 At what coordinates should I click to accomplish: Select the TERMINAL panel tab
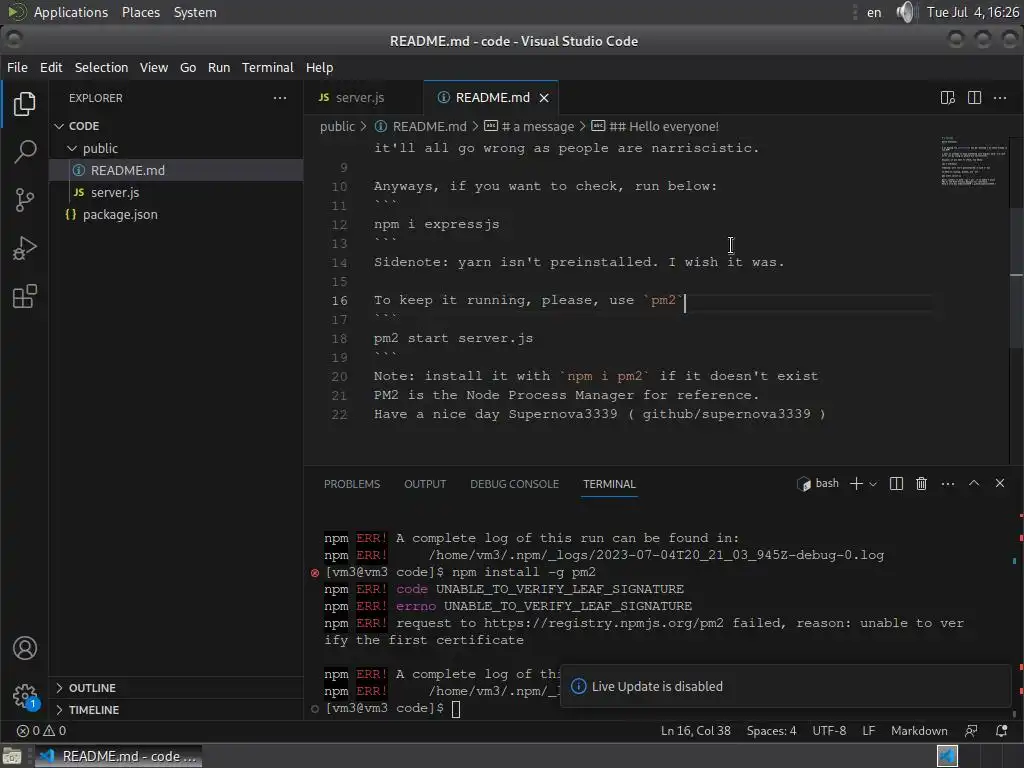point(609,484)
